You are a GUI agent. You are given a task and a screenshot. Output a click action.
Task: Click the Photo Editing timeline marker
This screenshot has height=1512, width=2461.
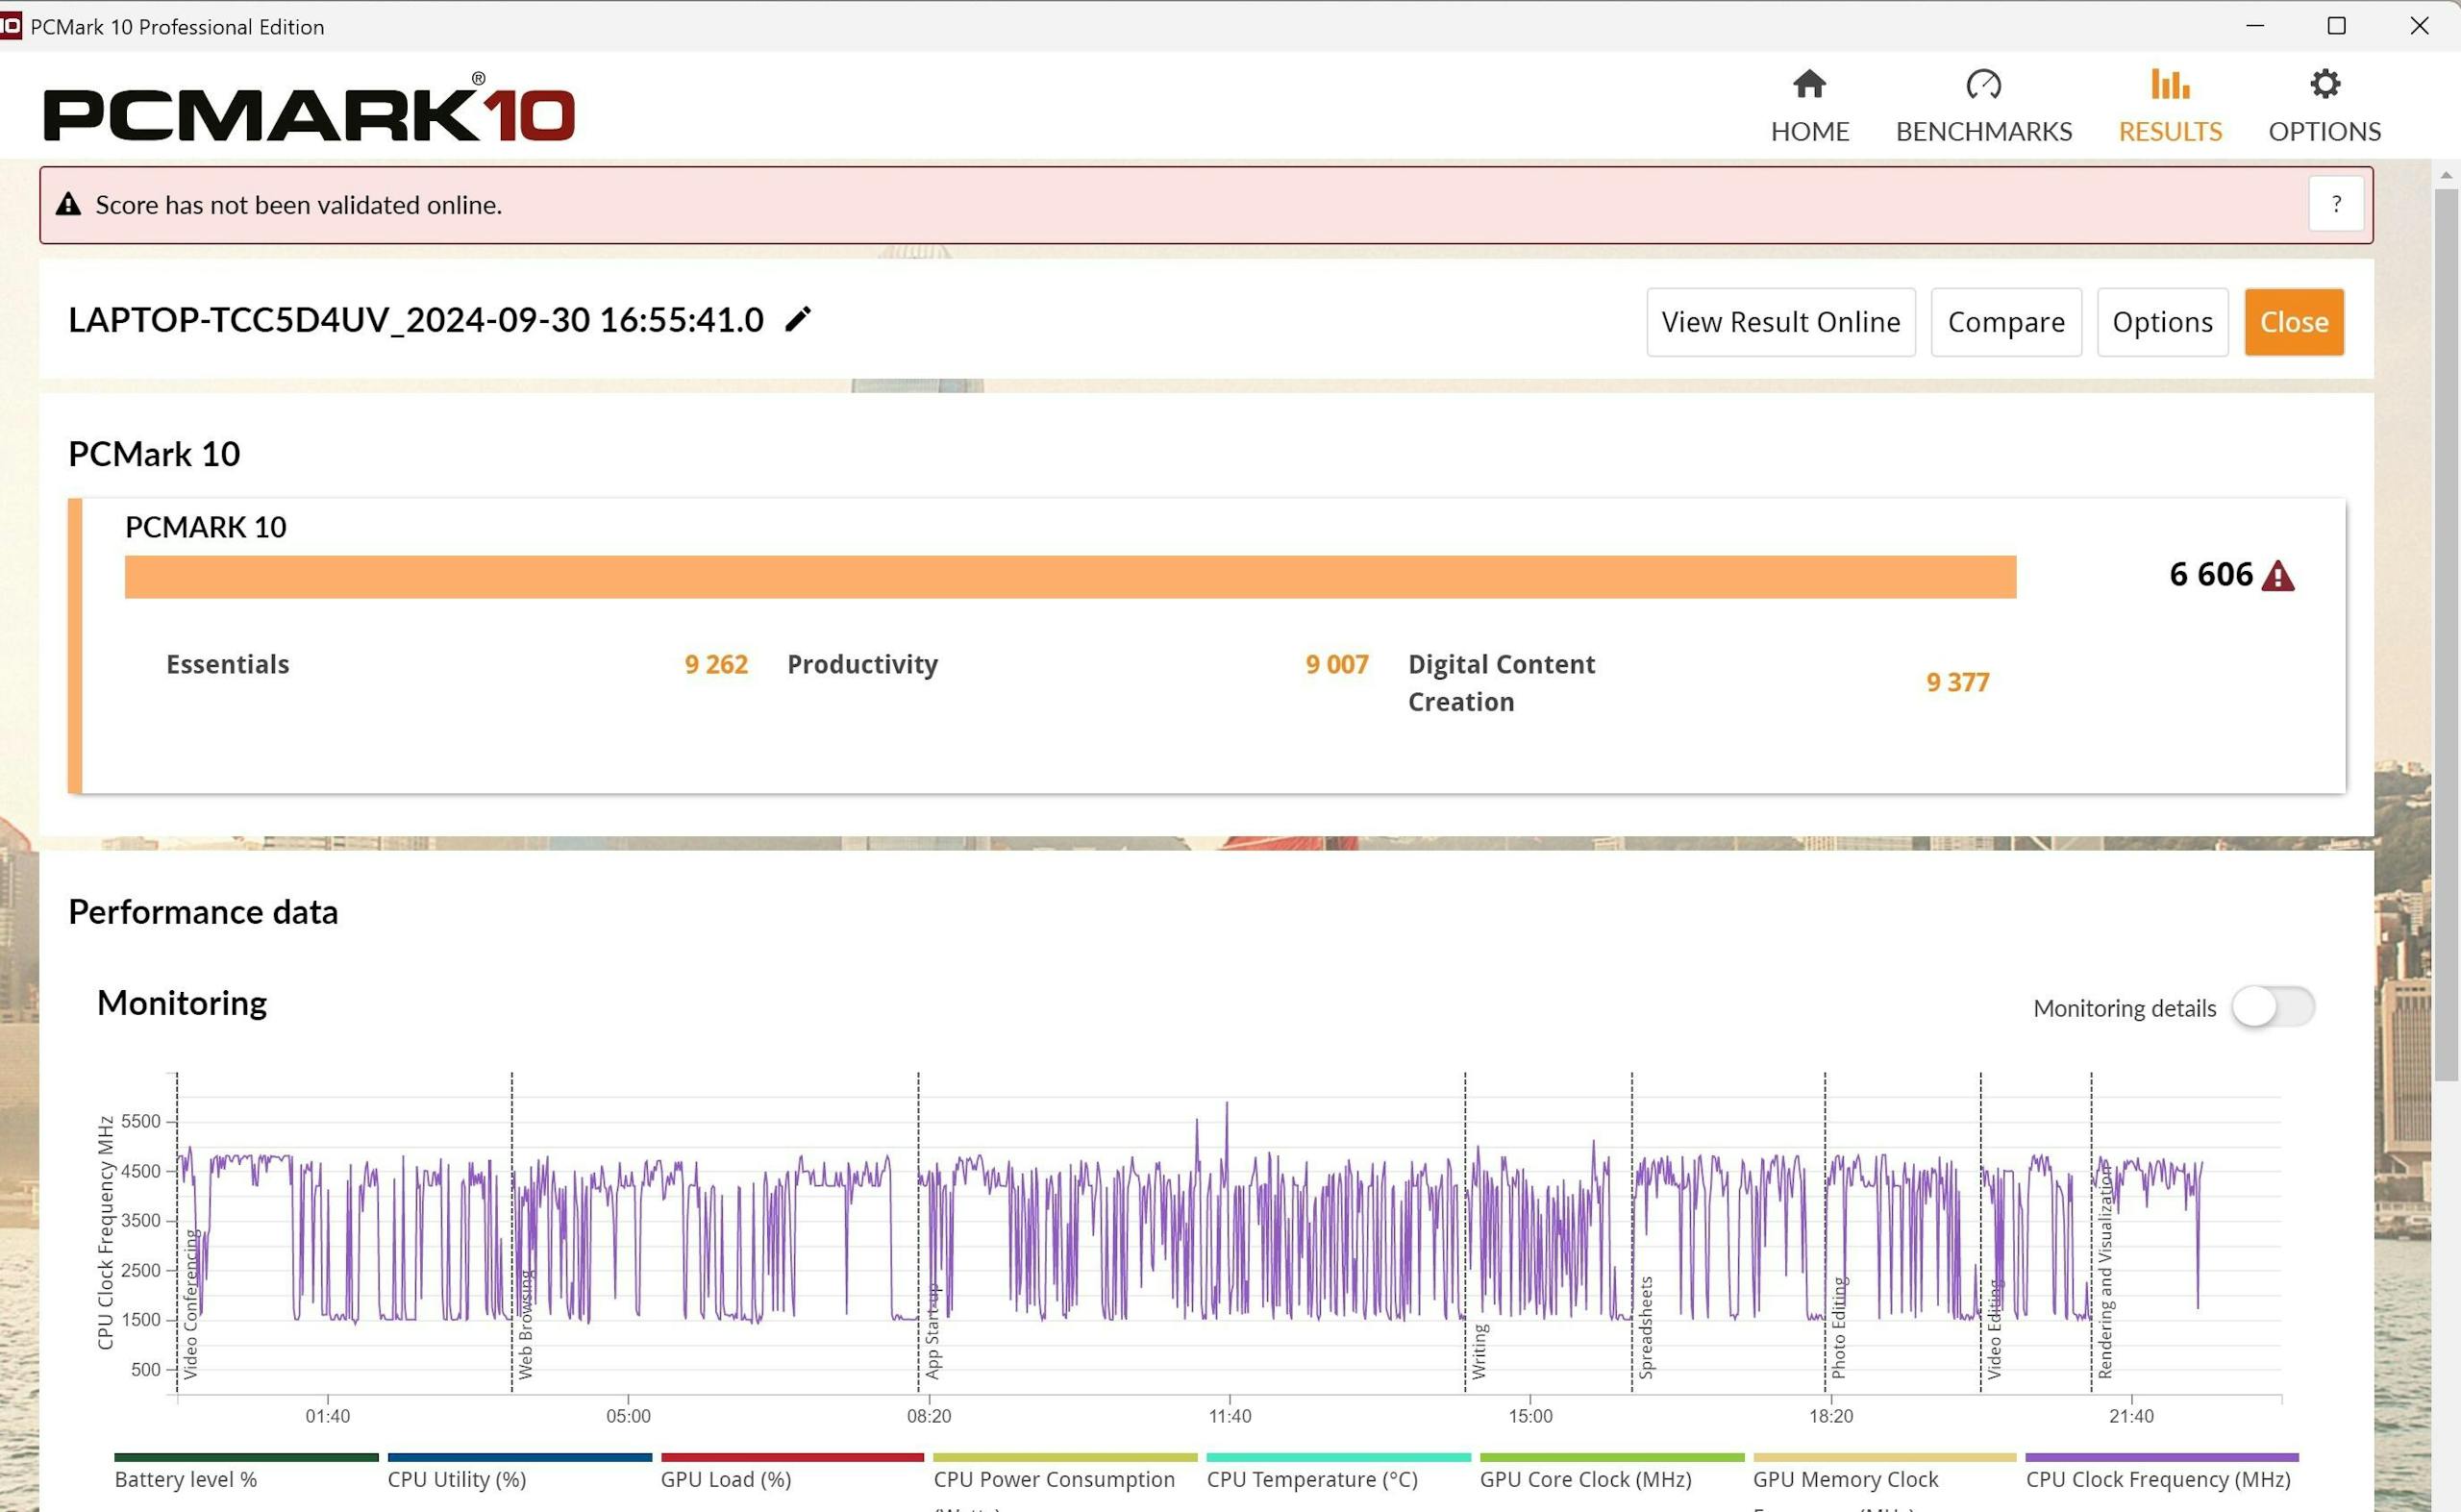[1838, 1328]
